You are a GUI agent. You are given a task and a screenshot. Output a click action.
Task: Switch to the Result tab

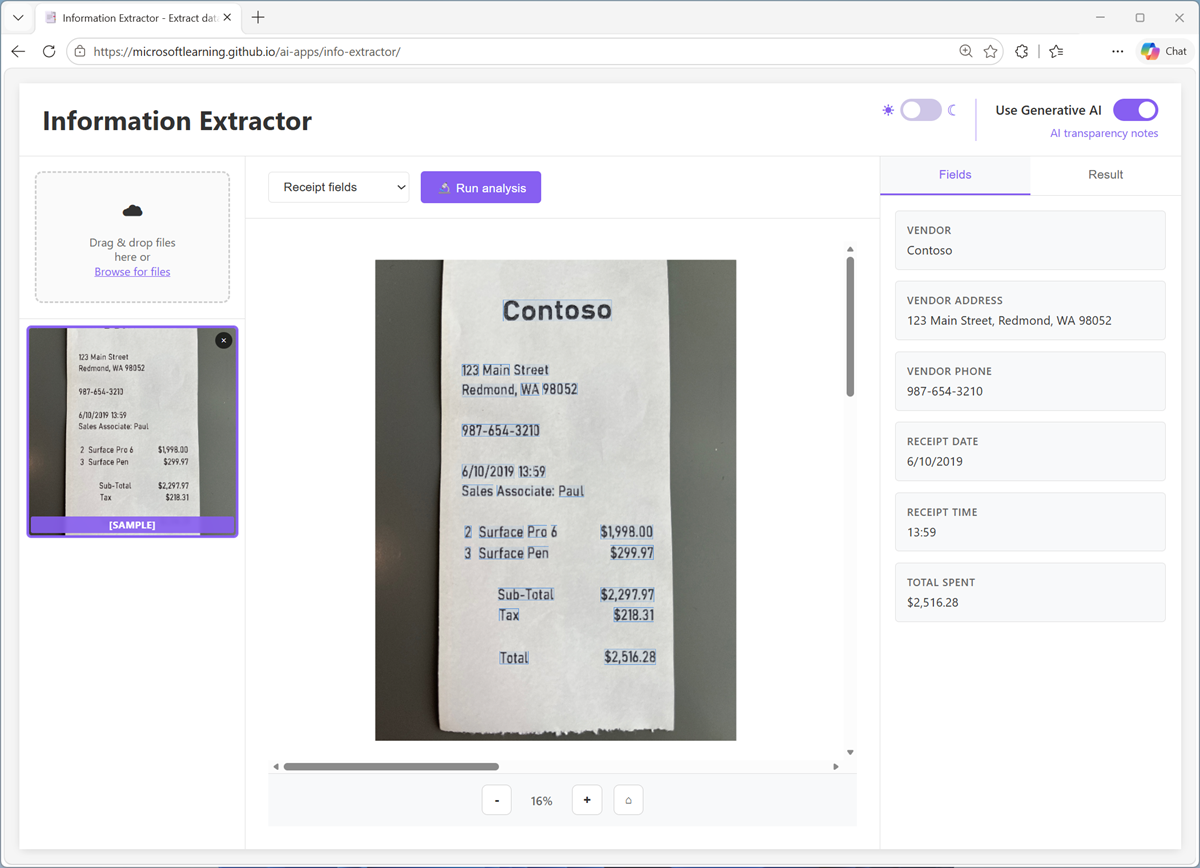pyautogui.click(x=1105, y=174)
